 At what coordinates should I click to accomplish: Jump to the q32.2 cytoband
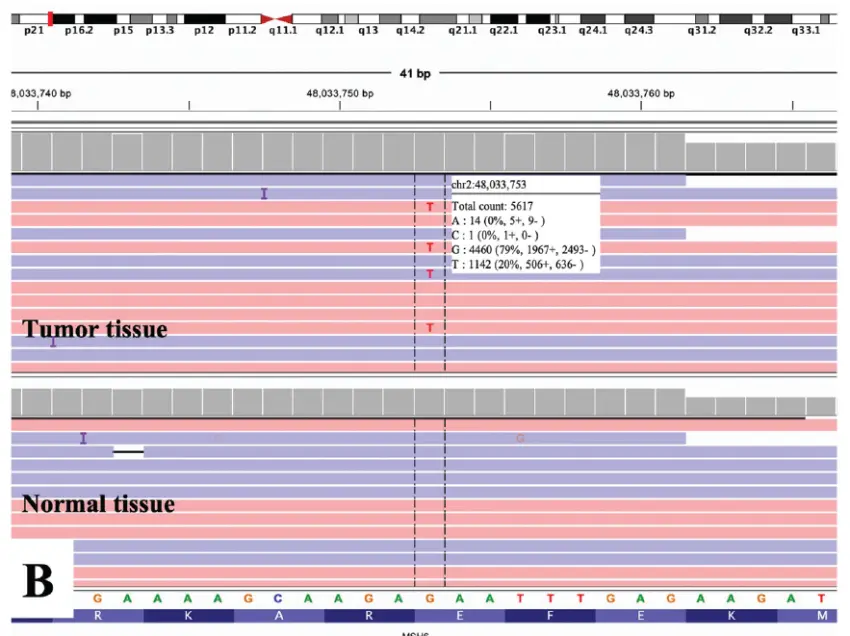758,30
